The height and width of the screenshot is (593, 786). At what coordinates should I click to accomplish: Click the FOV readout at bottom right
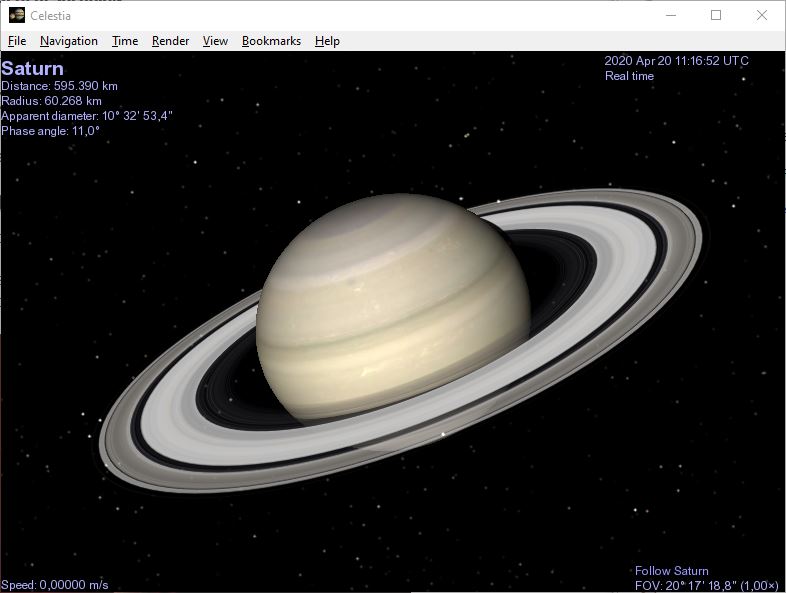[x=705, y=585]
